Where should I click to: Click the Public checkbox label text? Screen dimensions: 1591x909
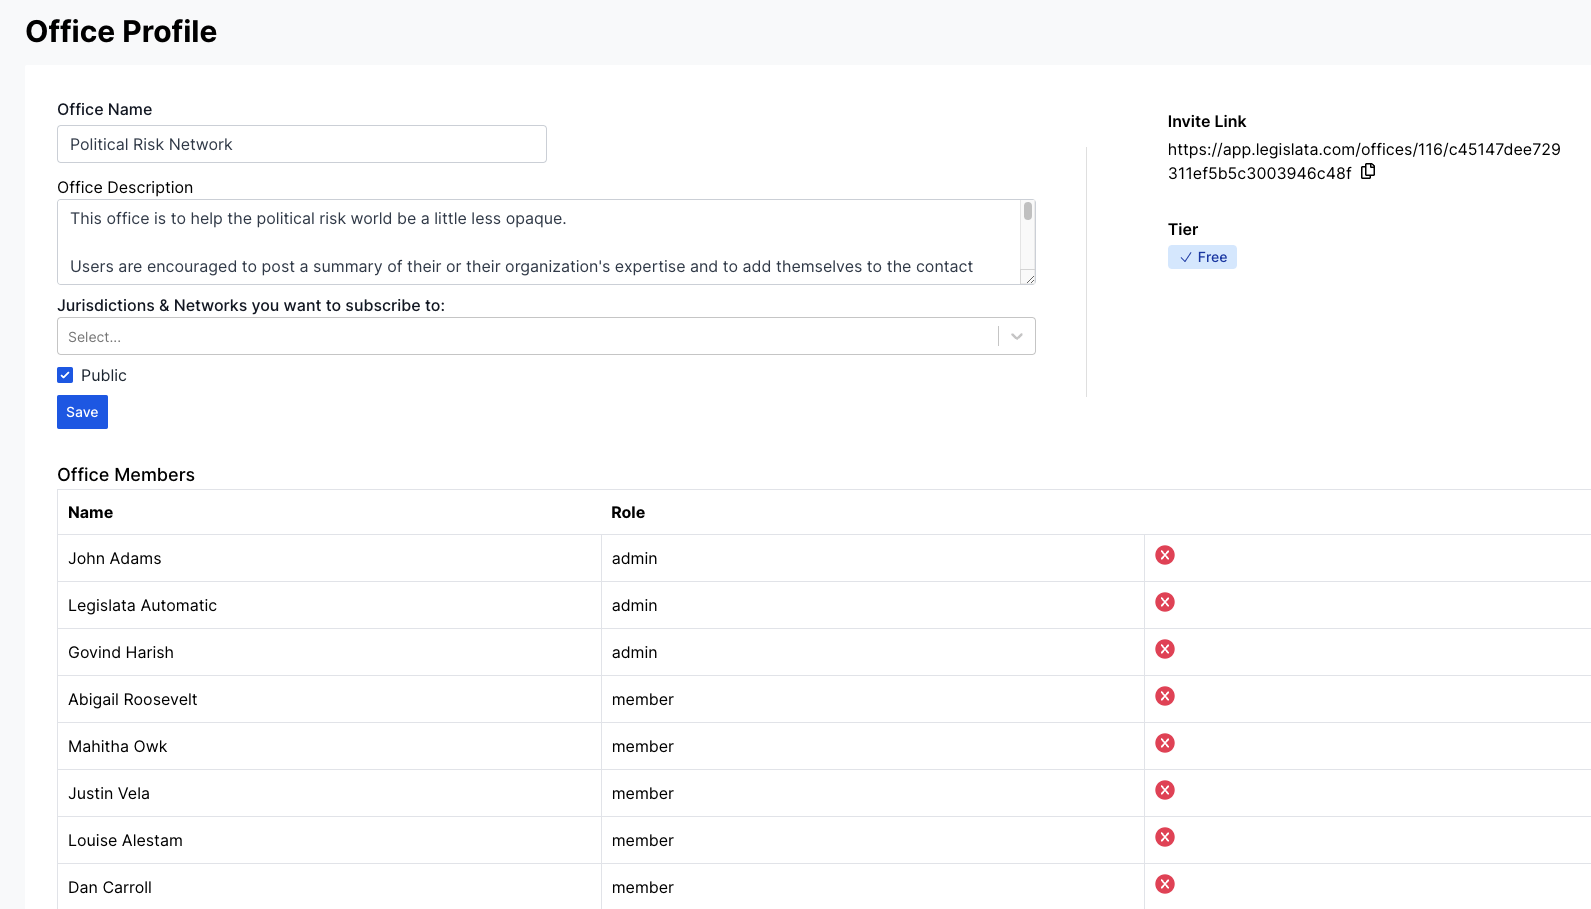pyautogui.click(x=104, y=375)
